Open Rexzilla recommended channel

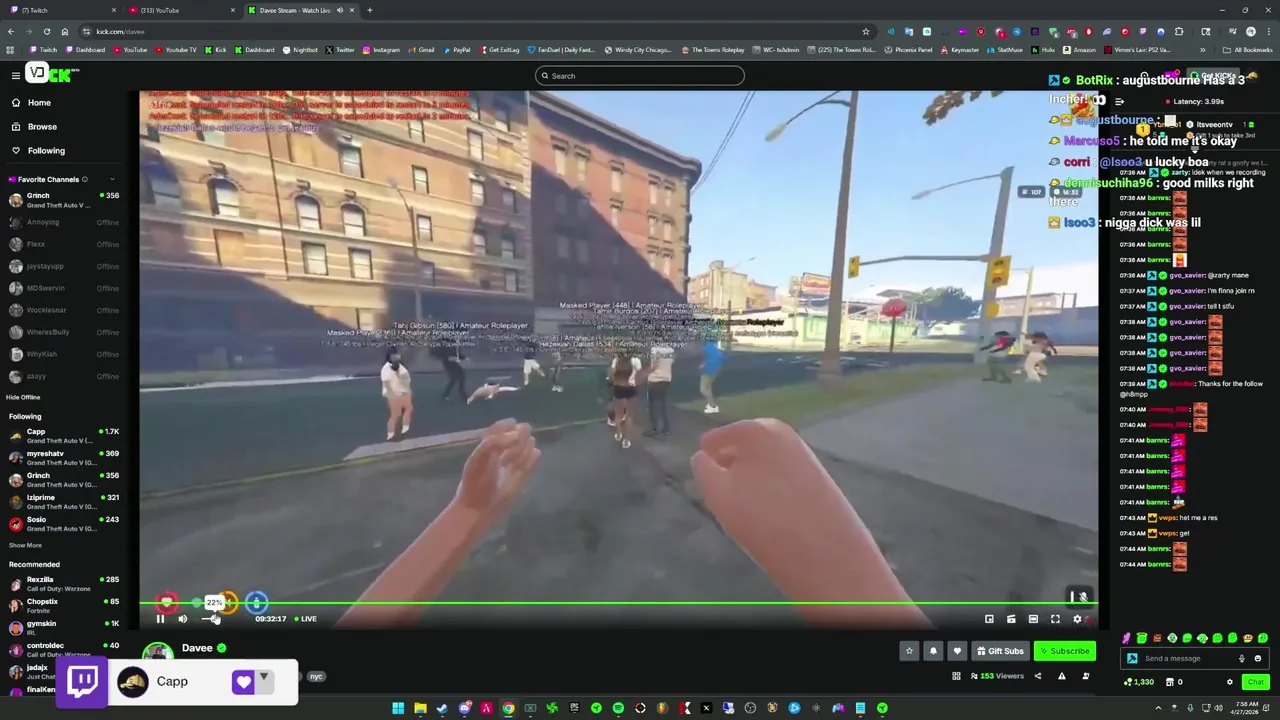(64, 584)
